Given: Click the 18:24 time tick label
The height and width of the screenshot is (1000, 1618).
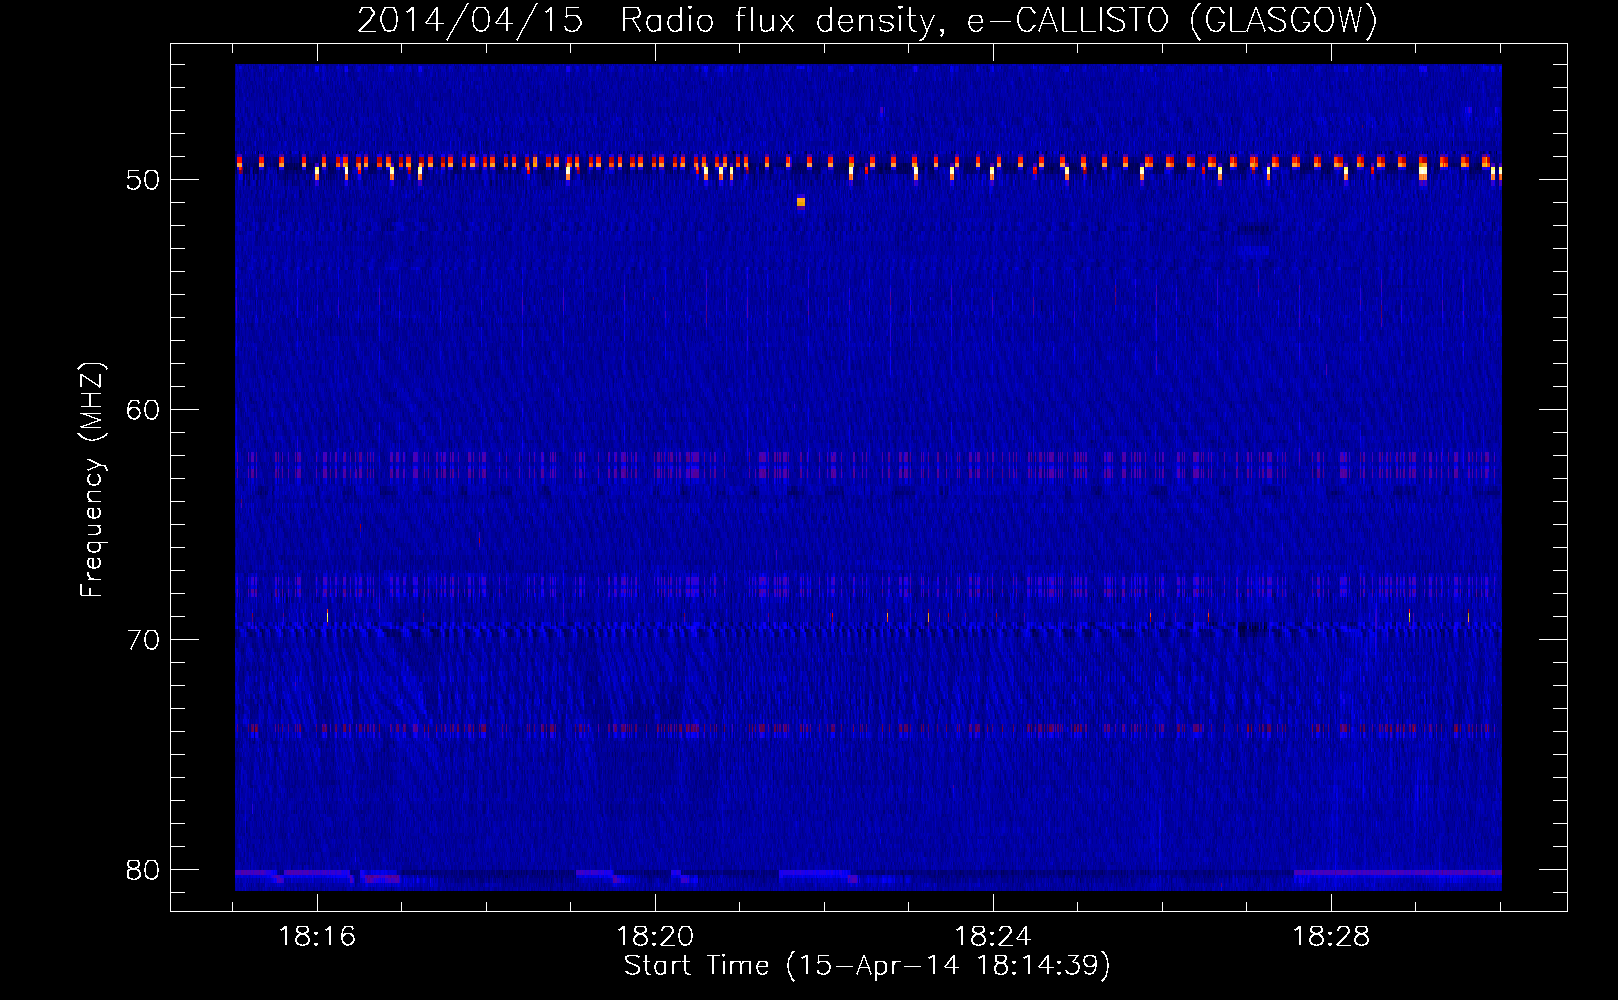Looking at the screenshot, I should 993,936.
